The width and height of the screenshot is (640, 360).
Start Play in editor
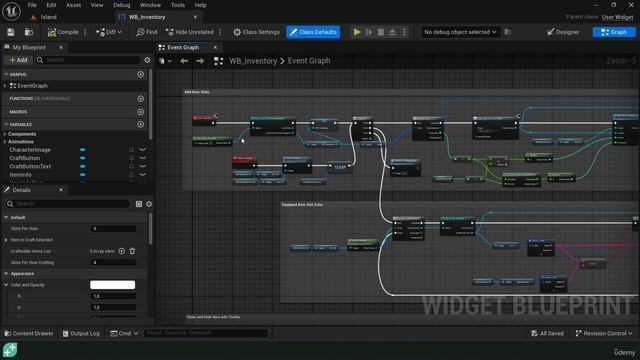(x=357, y=32)
